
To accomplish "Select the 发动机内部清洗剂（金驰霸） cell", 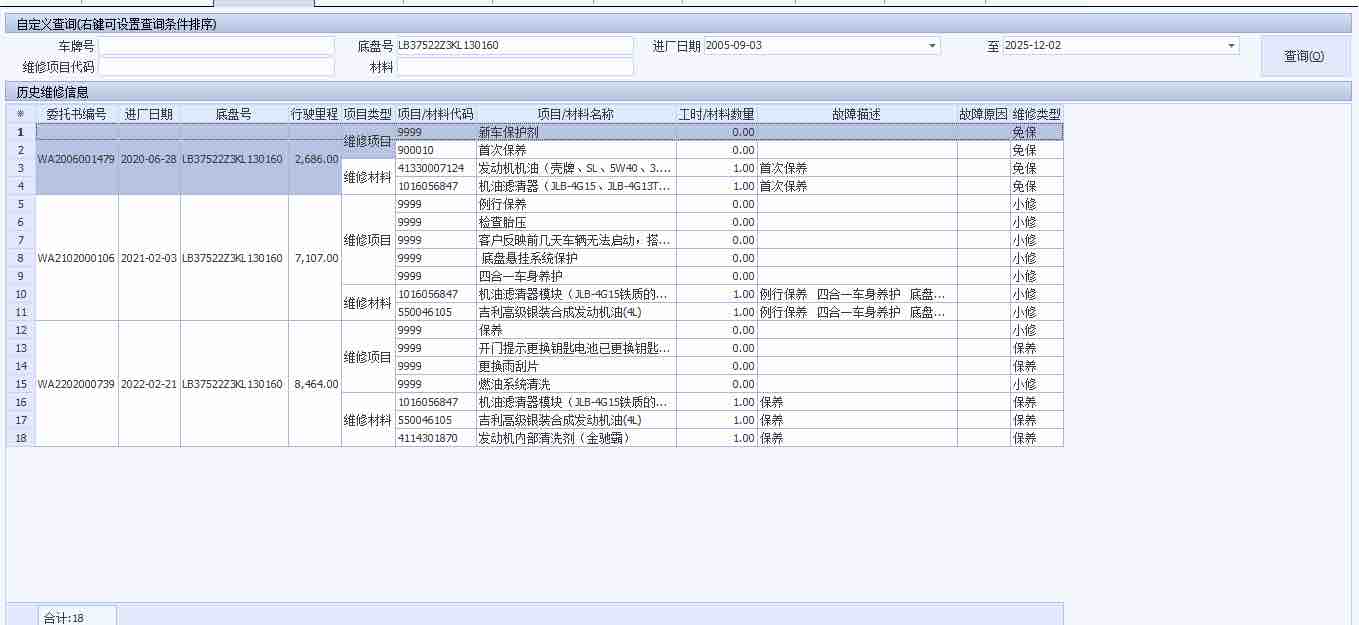I will point(576,438).
